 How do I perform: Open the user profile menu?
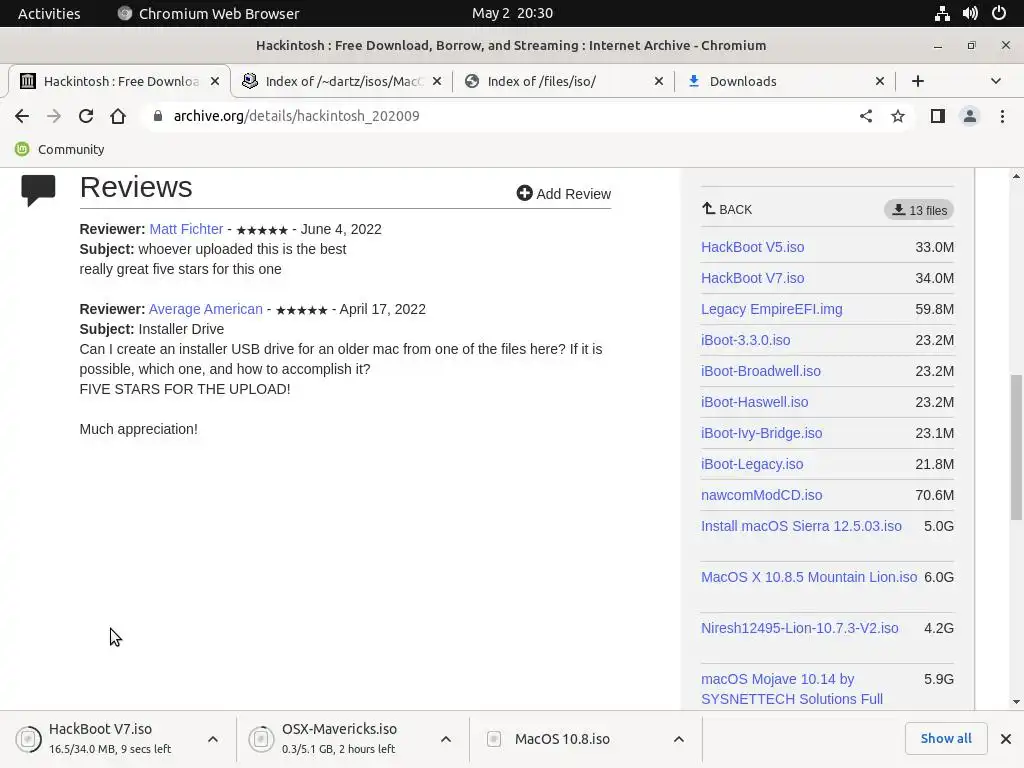[970, 116]
